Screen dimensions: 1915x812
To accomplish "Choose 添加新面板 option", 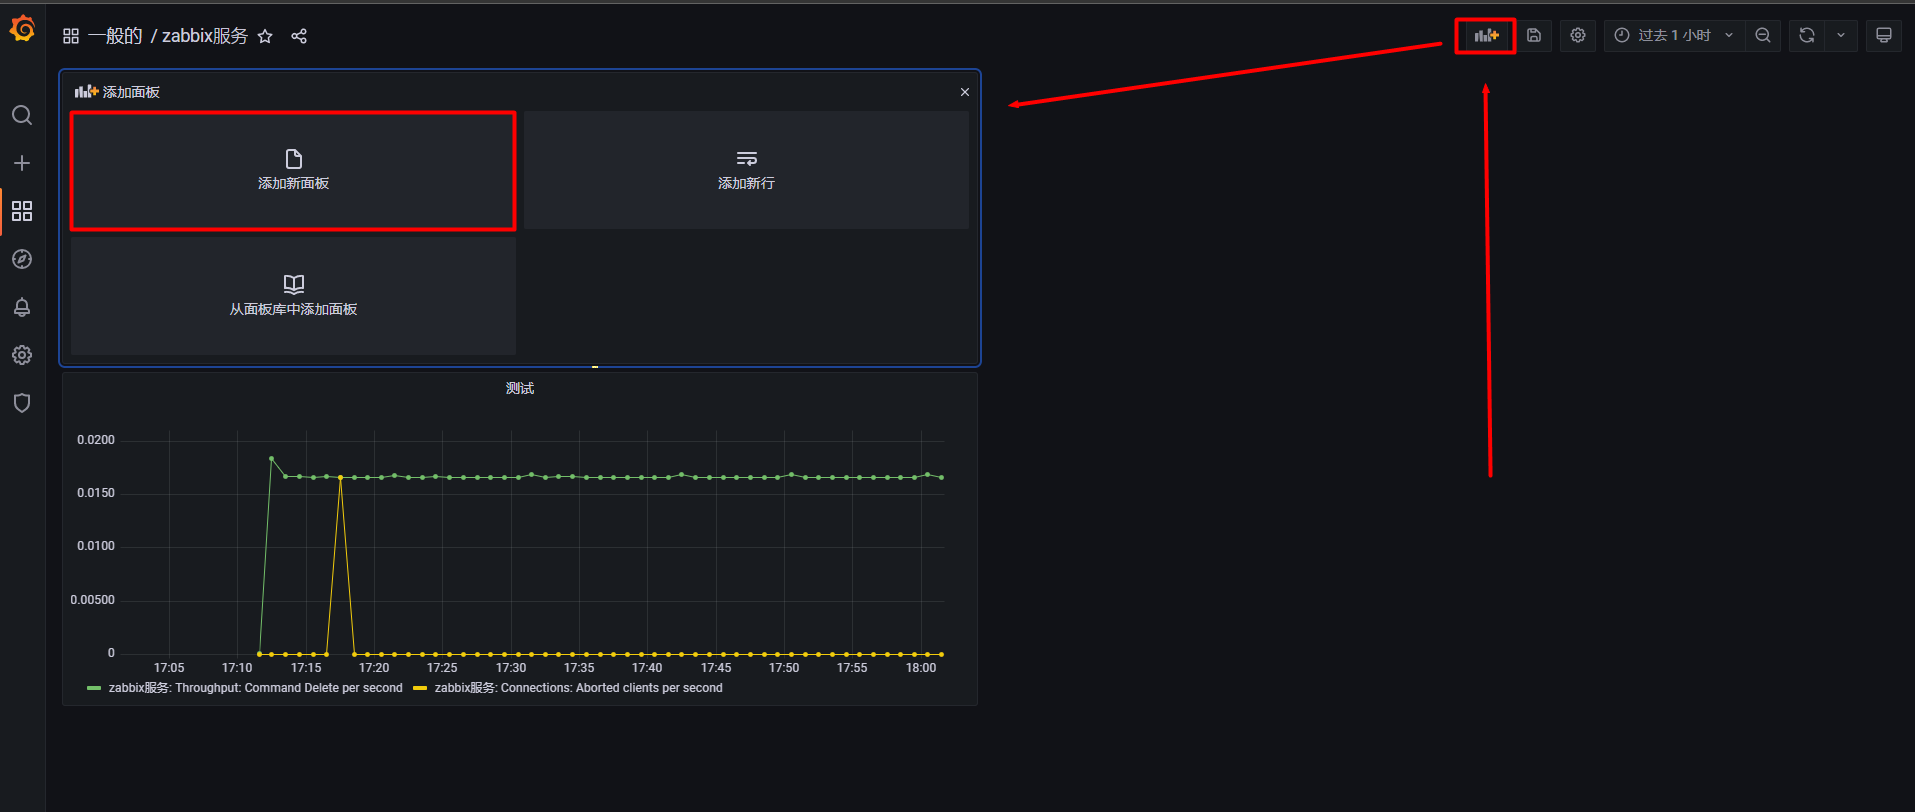I will tap(293, 171).
